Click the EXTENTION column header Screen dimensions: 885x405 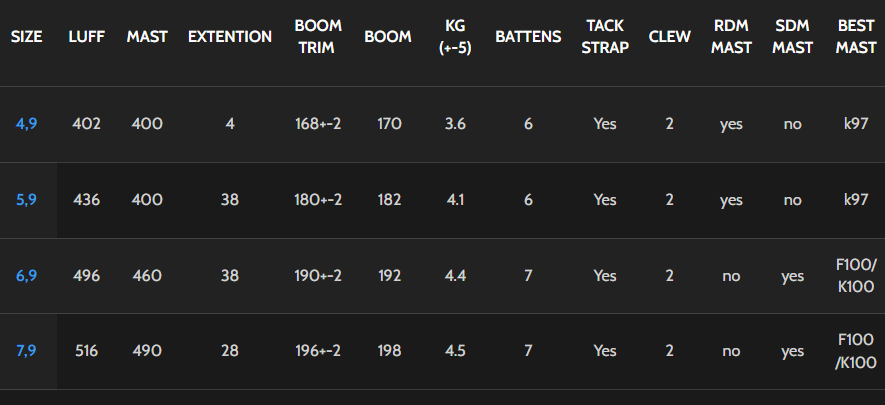coord(230,37)
